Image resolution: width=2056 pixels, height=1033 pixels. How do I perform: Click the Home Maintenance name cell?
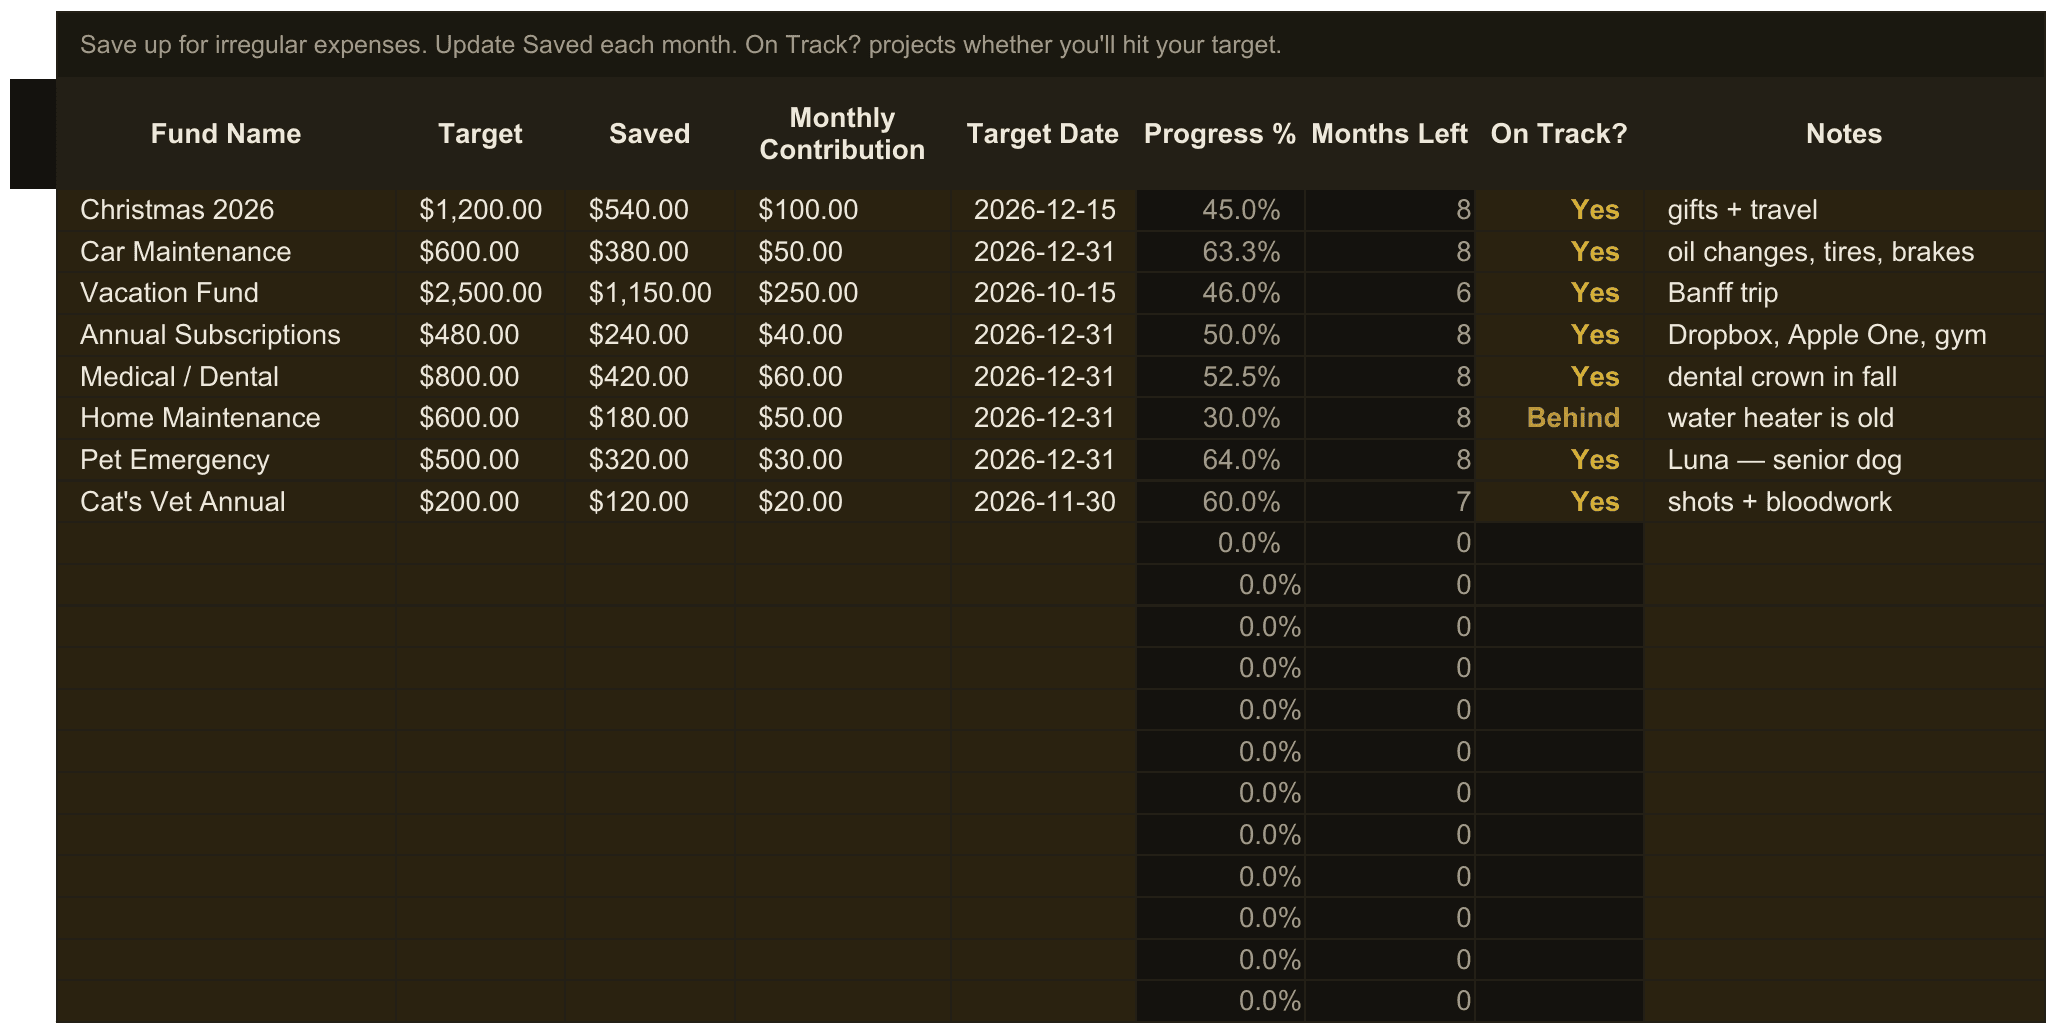tap(226, 418)
